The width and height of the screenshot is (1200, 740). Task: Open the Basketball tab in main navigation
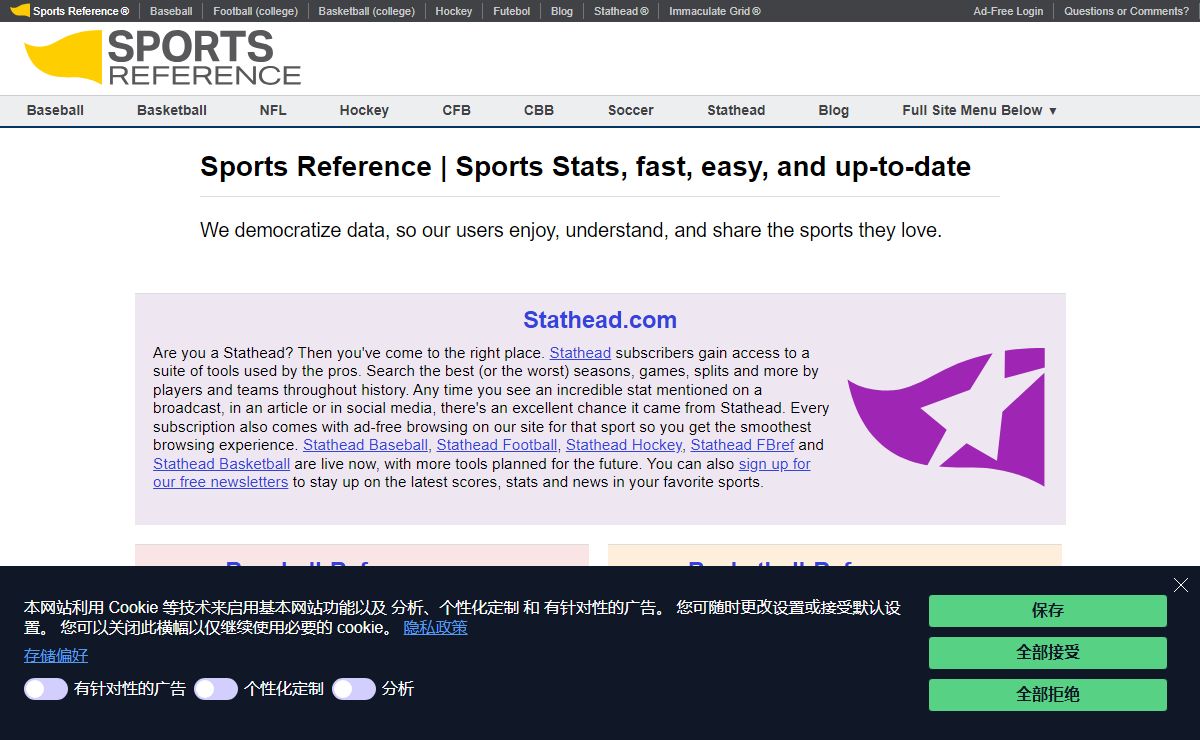click(x=172, y=110)
